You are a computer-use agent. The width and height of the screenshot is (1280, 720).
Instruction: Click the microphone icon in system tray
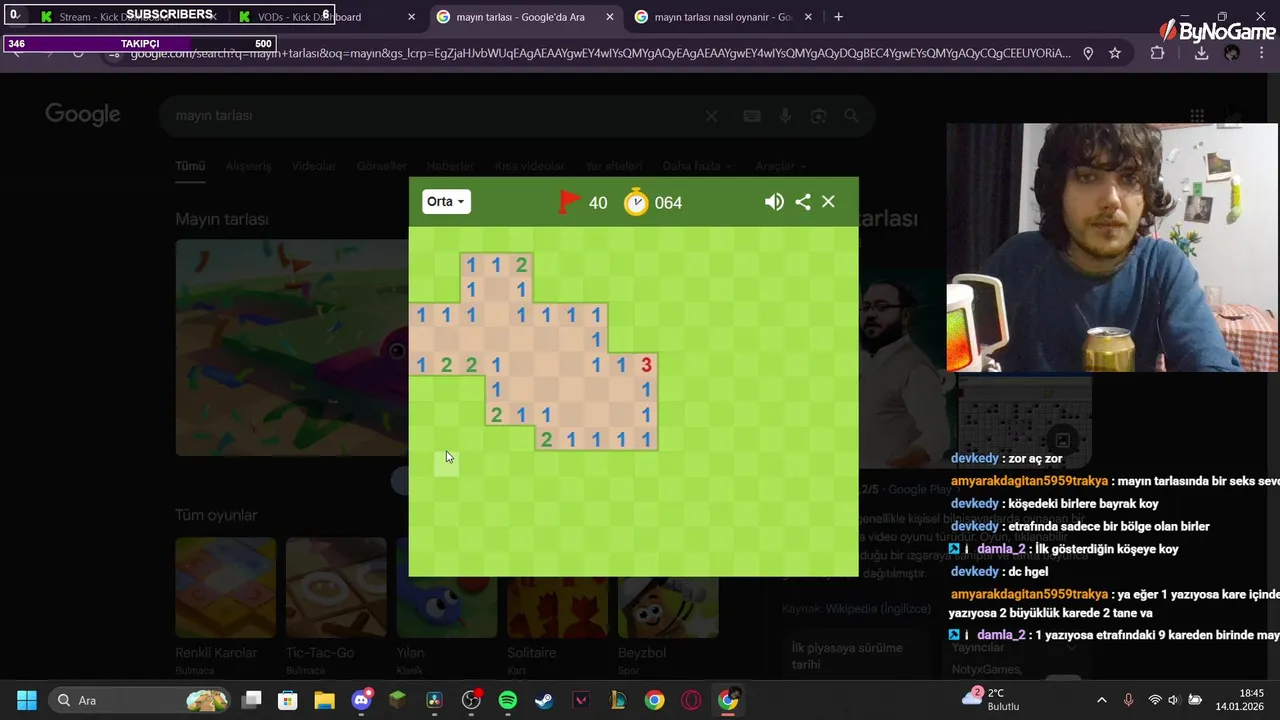[x=1128, y=700]
